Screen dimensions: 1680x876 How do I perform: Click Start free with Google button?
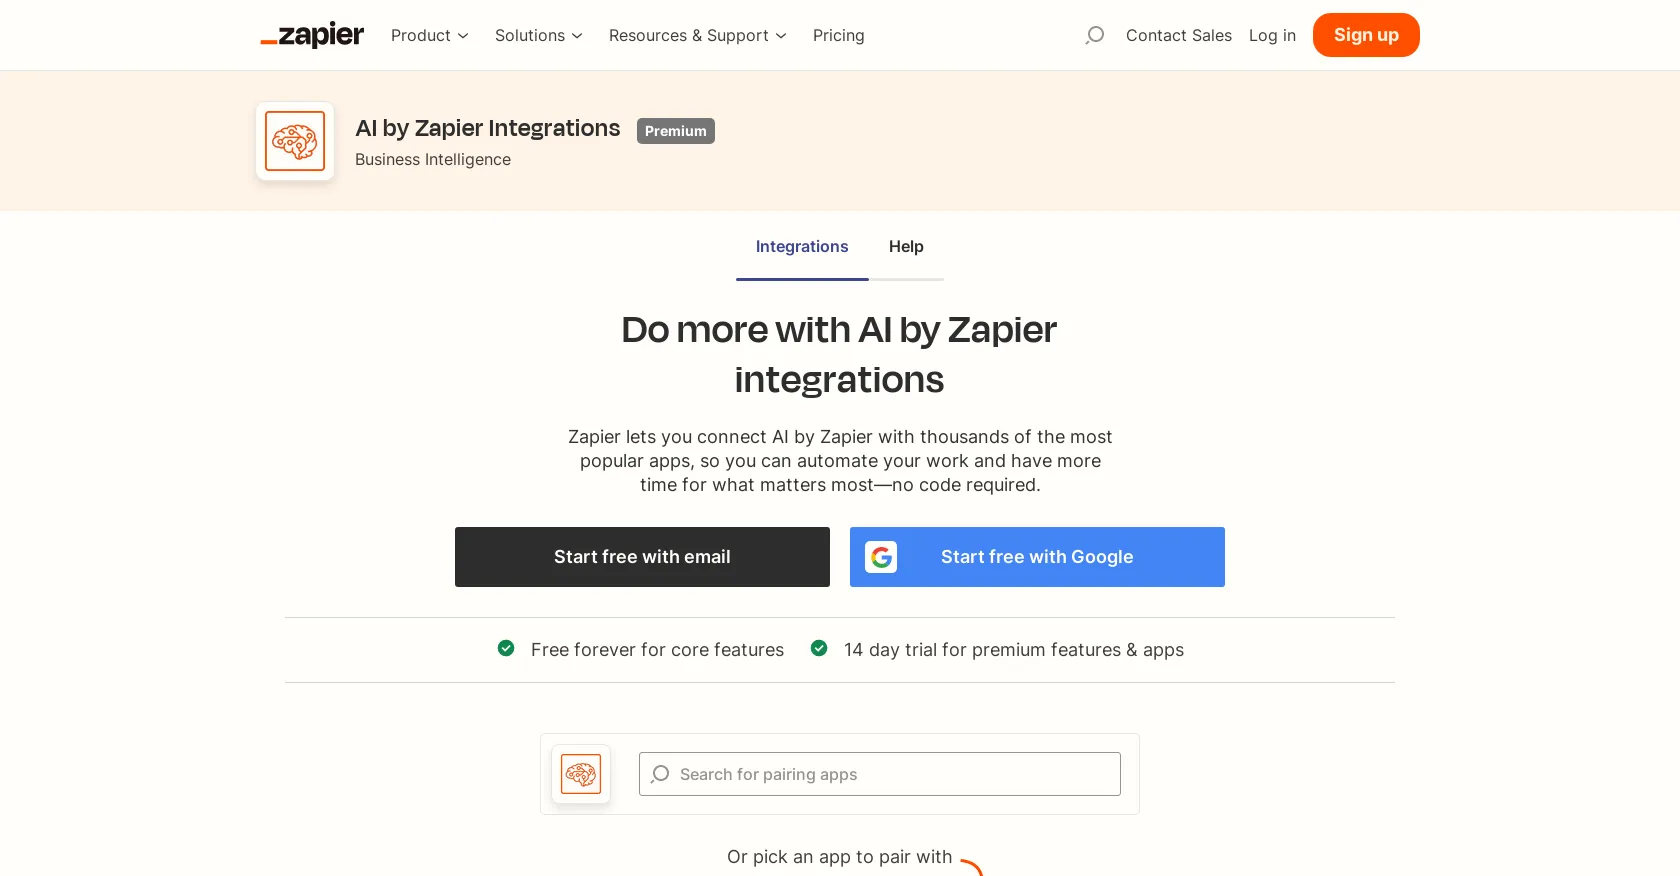[x=1037, y=557]
